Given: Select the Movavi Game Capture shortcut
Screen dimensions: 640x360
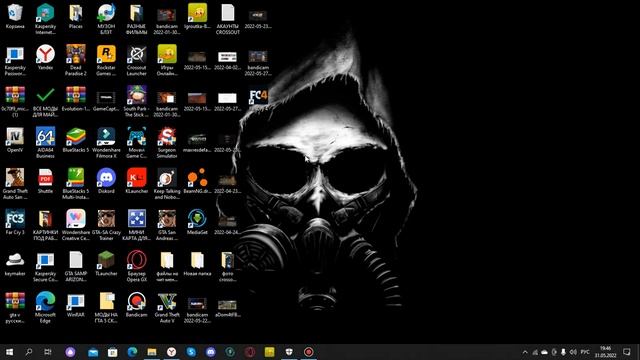Looking at the screenshot, I should click(x=137, y=142).
